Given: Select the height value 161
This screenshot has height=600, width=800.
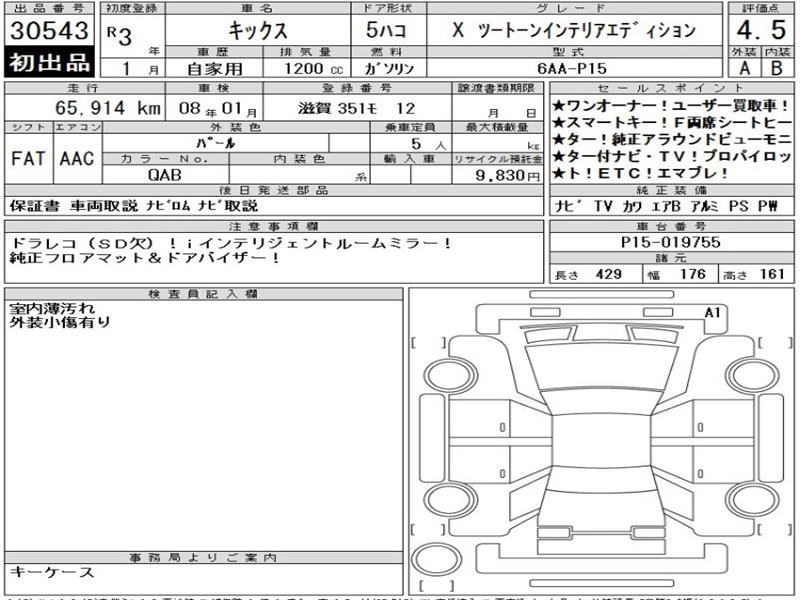Looking at the screenshot, I should [x=771, y=274].
